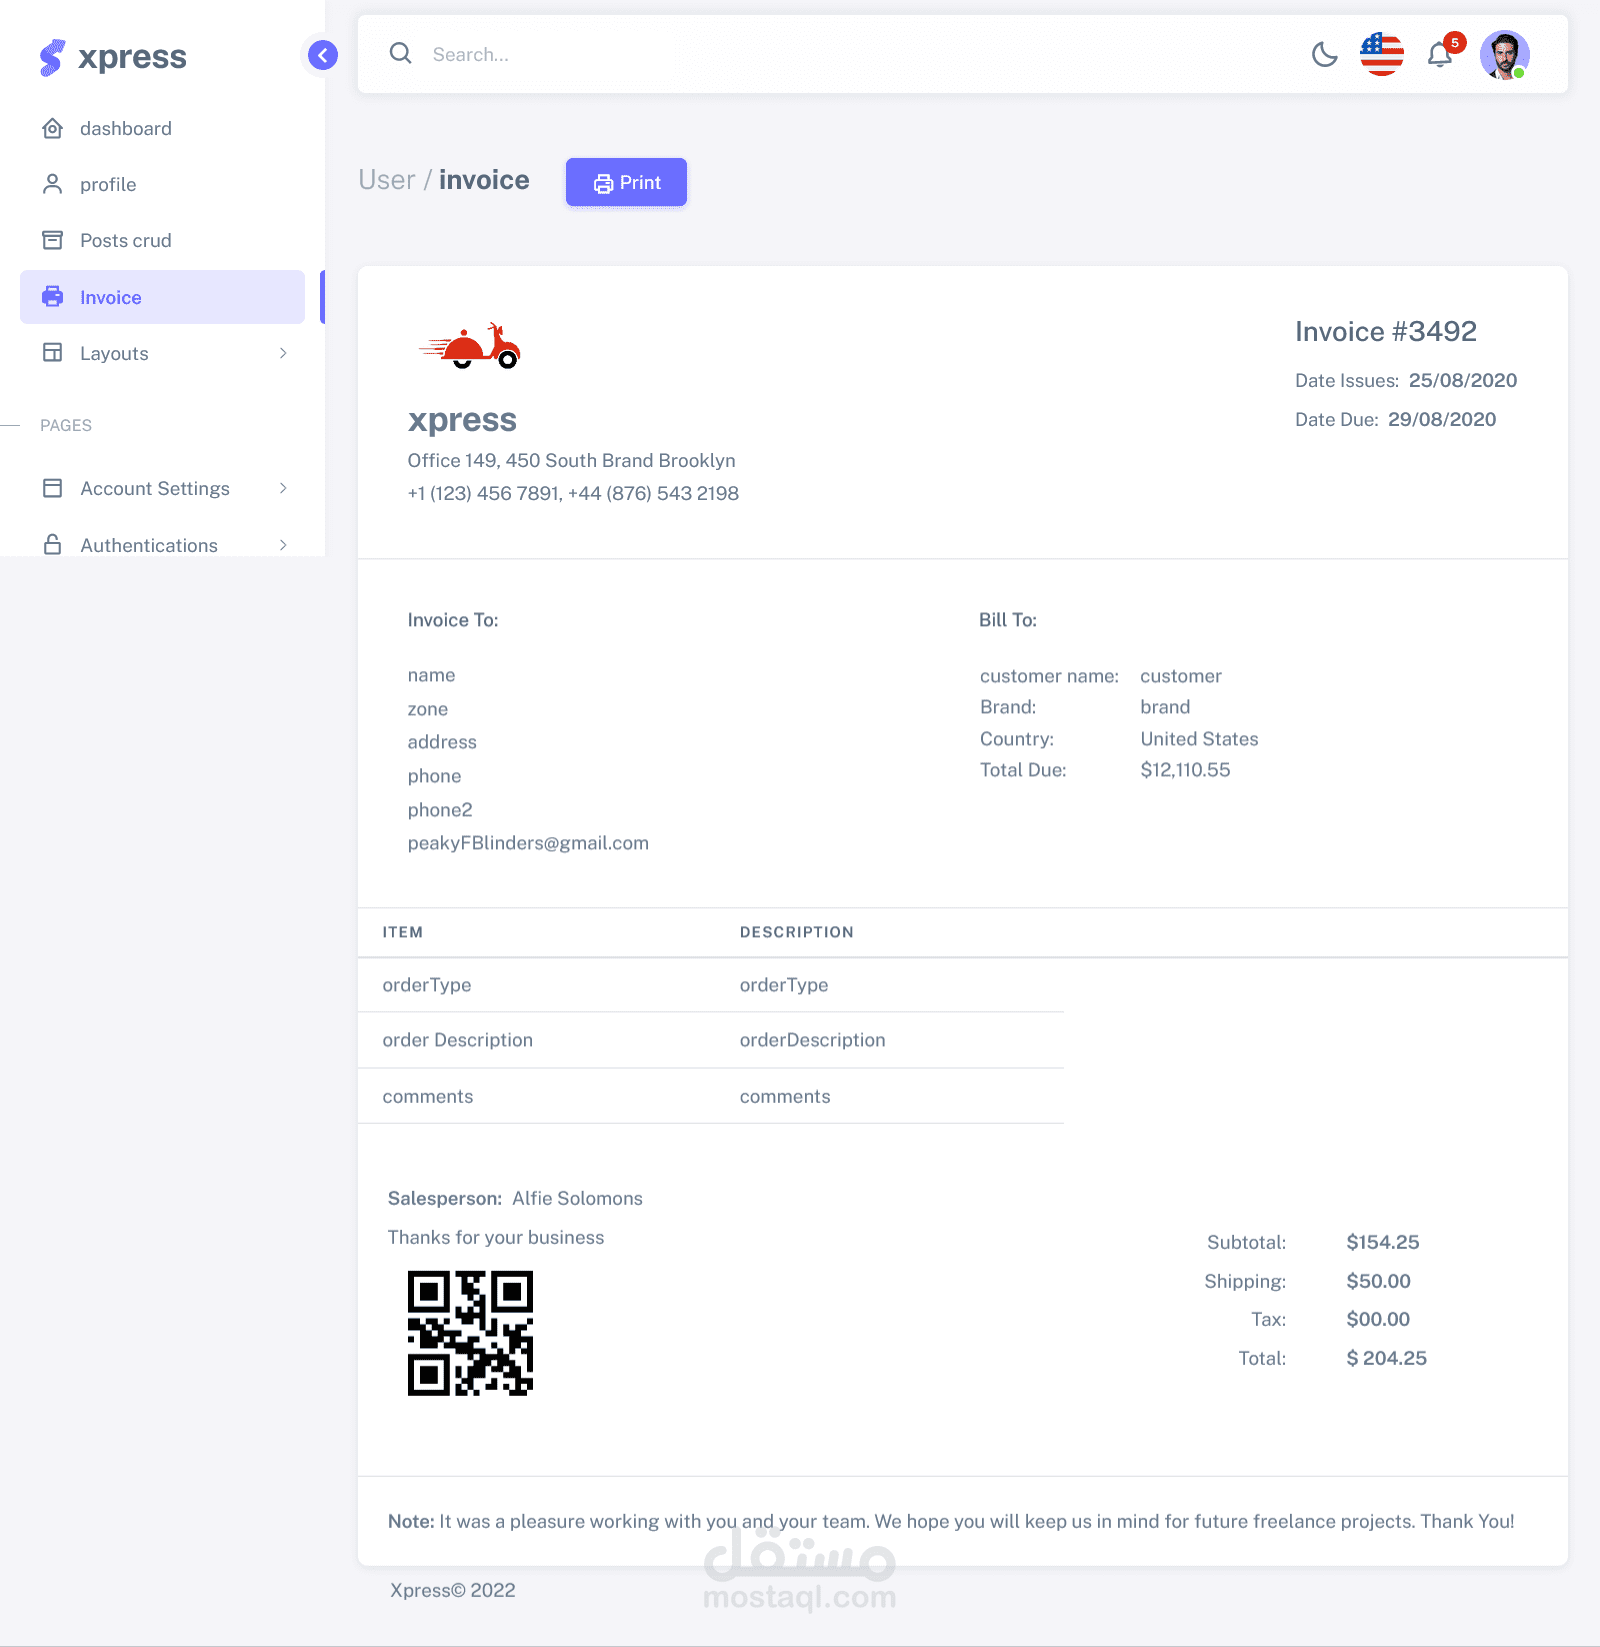Open language selector US flag
1600x1647 pixels.
pyautogui.click(x=1382, y=54)
